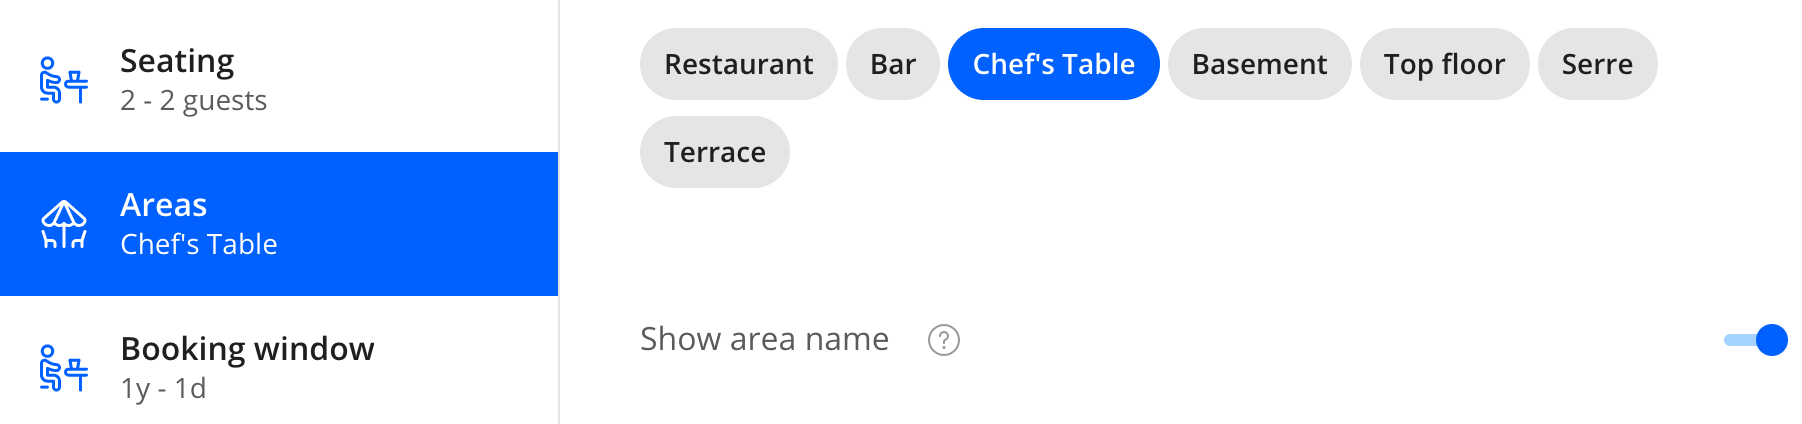The width and height of the screenshot is (1802, 424).
Task: Click the Seating heading text
Action: (177, 61)
